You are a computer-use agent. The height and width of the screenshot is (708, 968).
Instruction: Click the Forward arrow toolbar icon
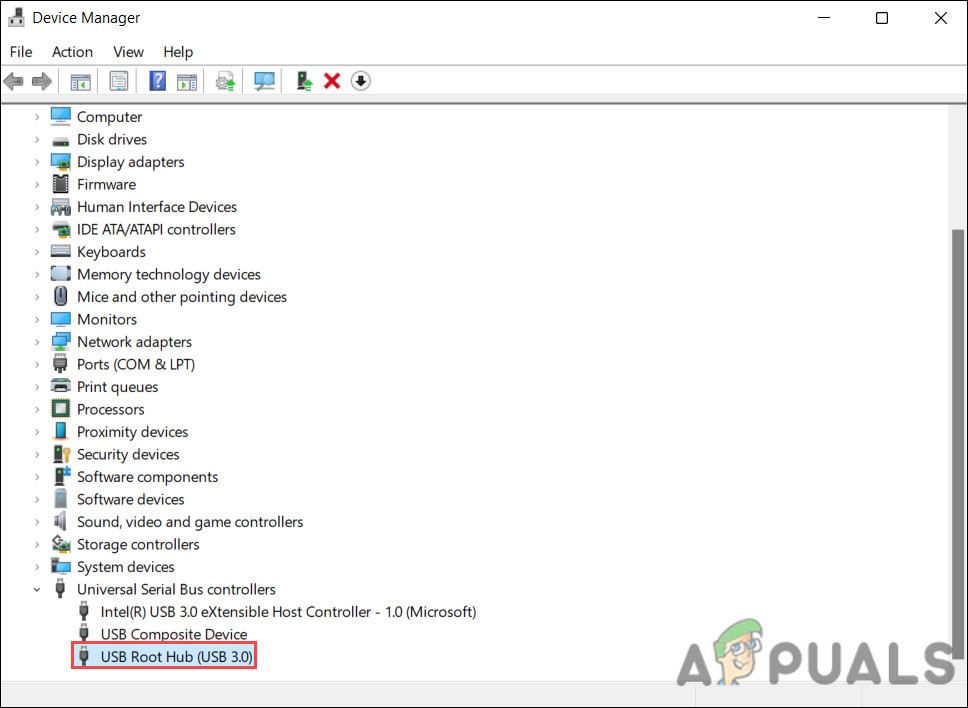[41, 81]
